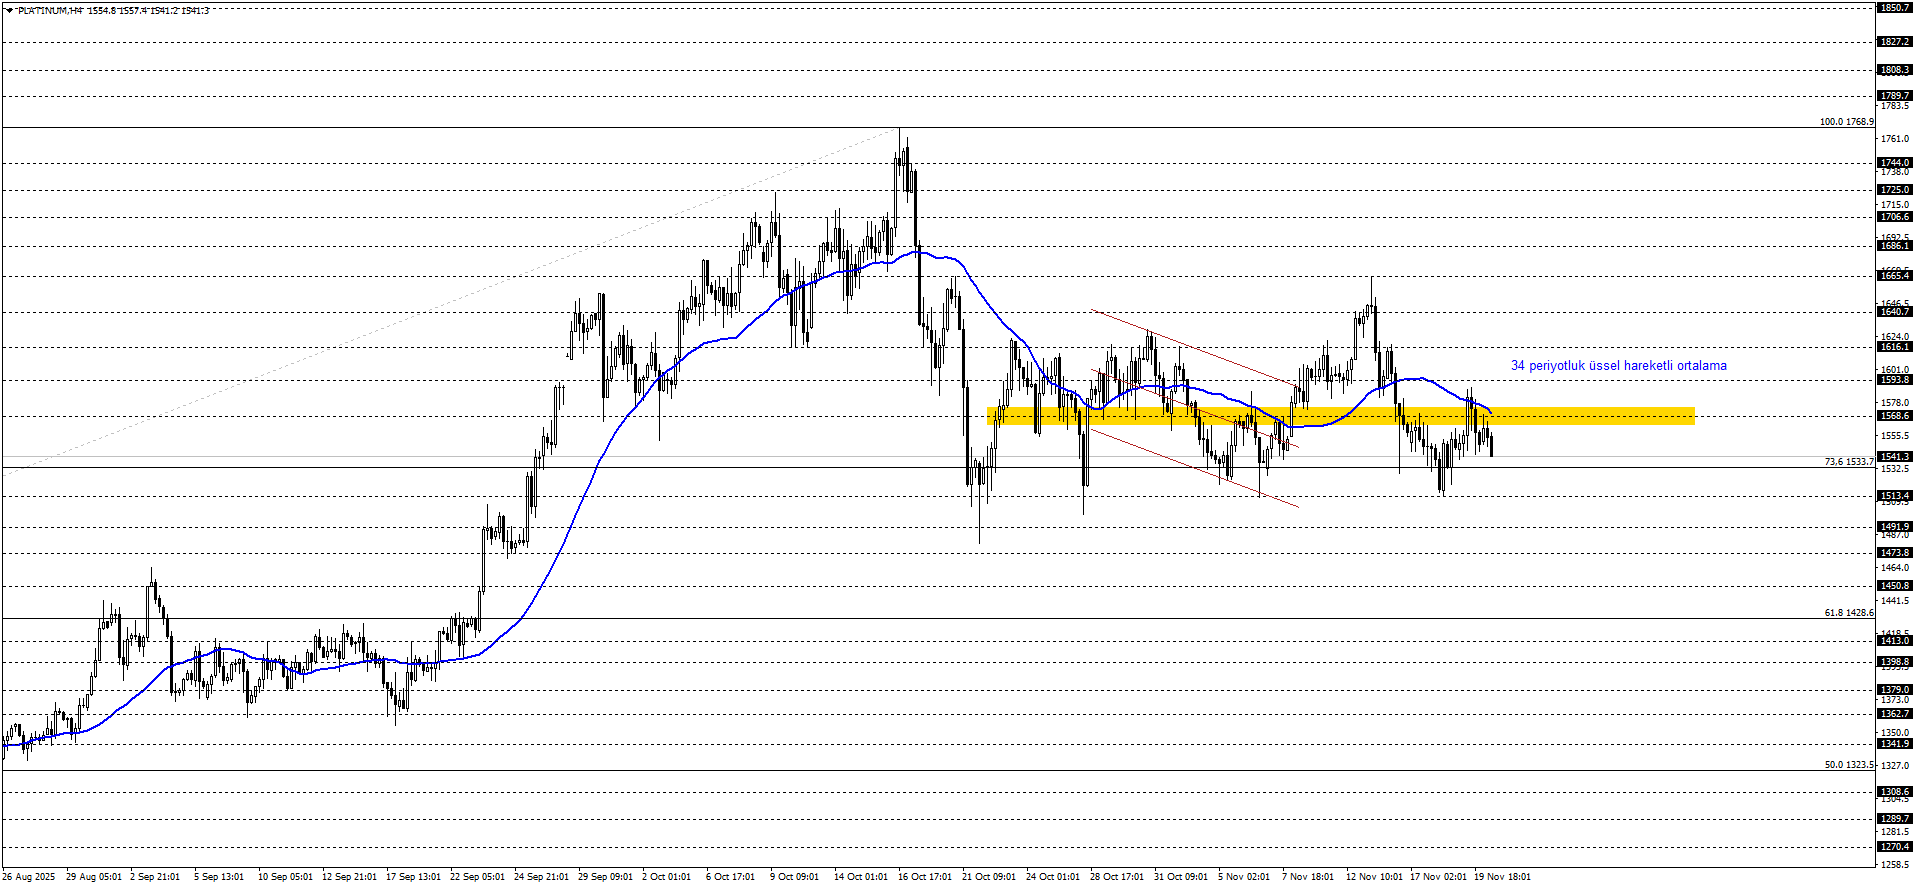This screenshot has width=1916, height=888.
Task: Click the 1289.7 price level tag
Action: [1894, 819]
